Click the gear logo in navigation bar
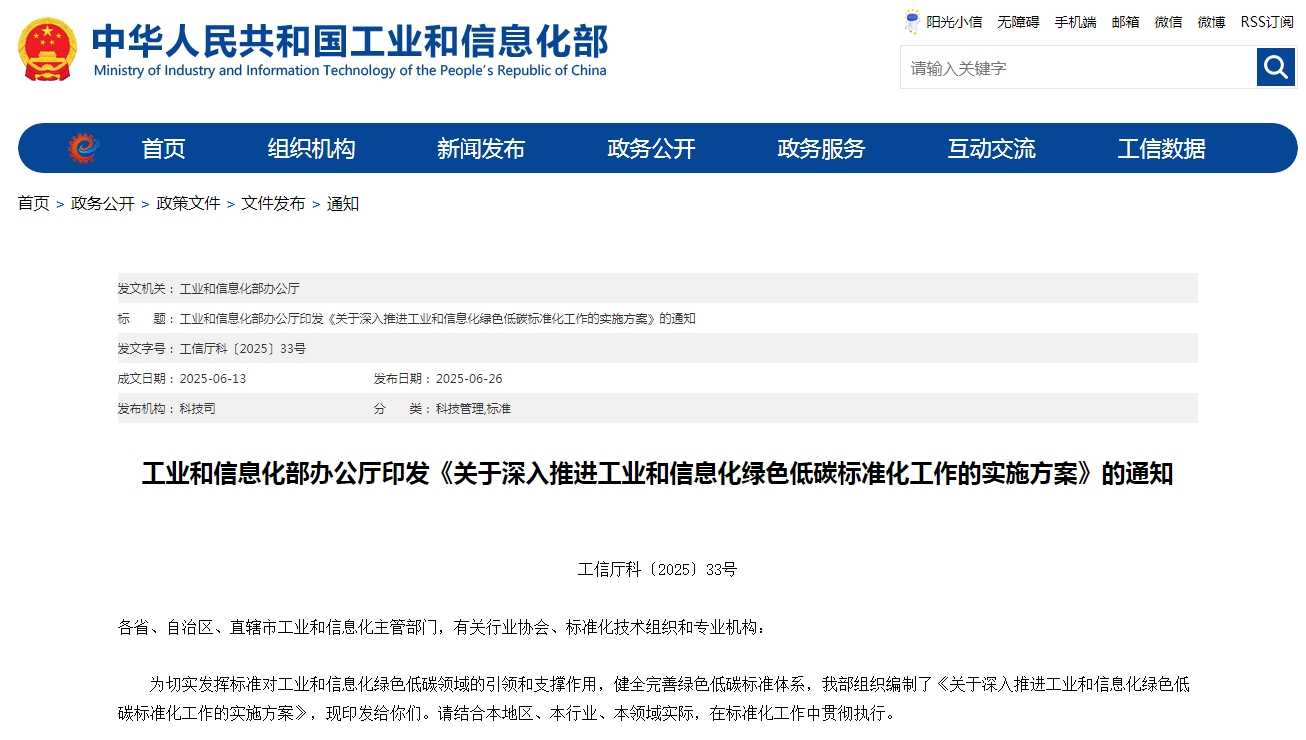Viewport: 1306px width, 740px height. point(84,148)
